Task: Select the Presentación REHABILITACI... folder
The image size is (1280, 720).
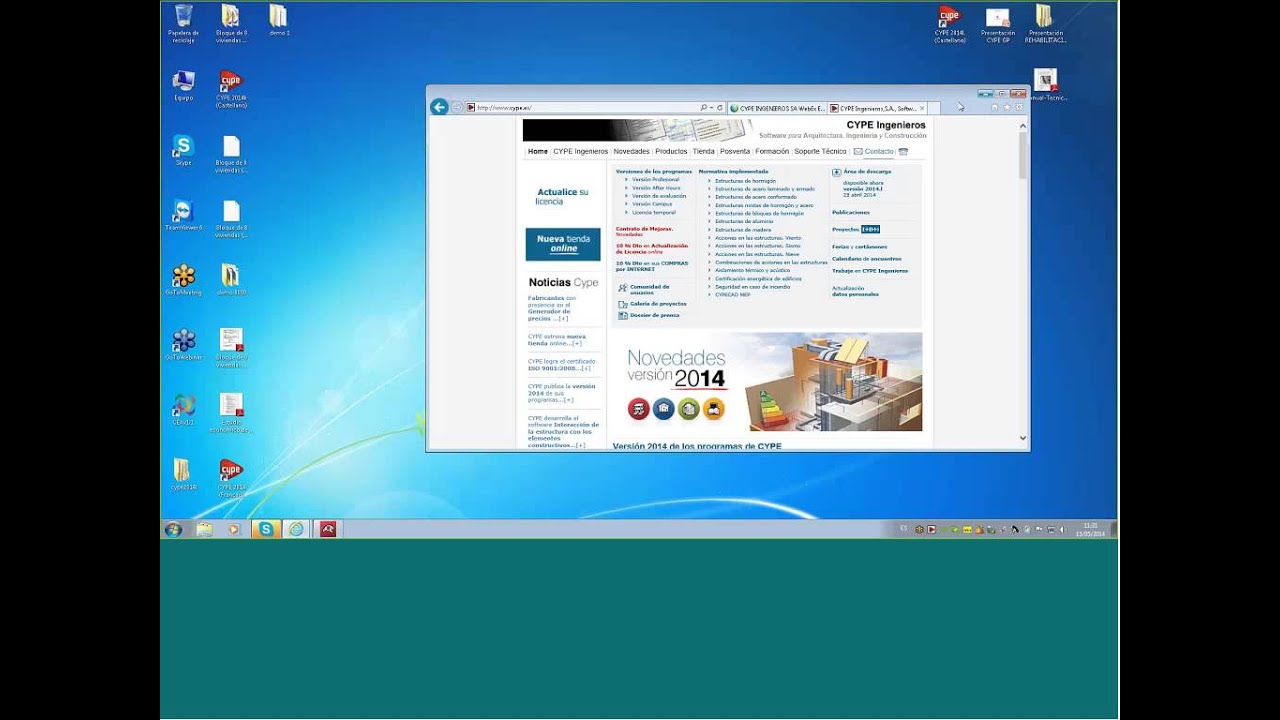Action: click(1045, 24)
